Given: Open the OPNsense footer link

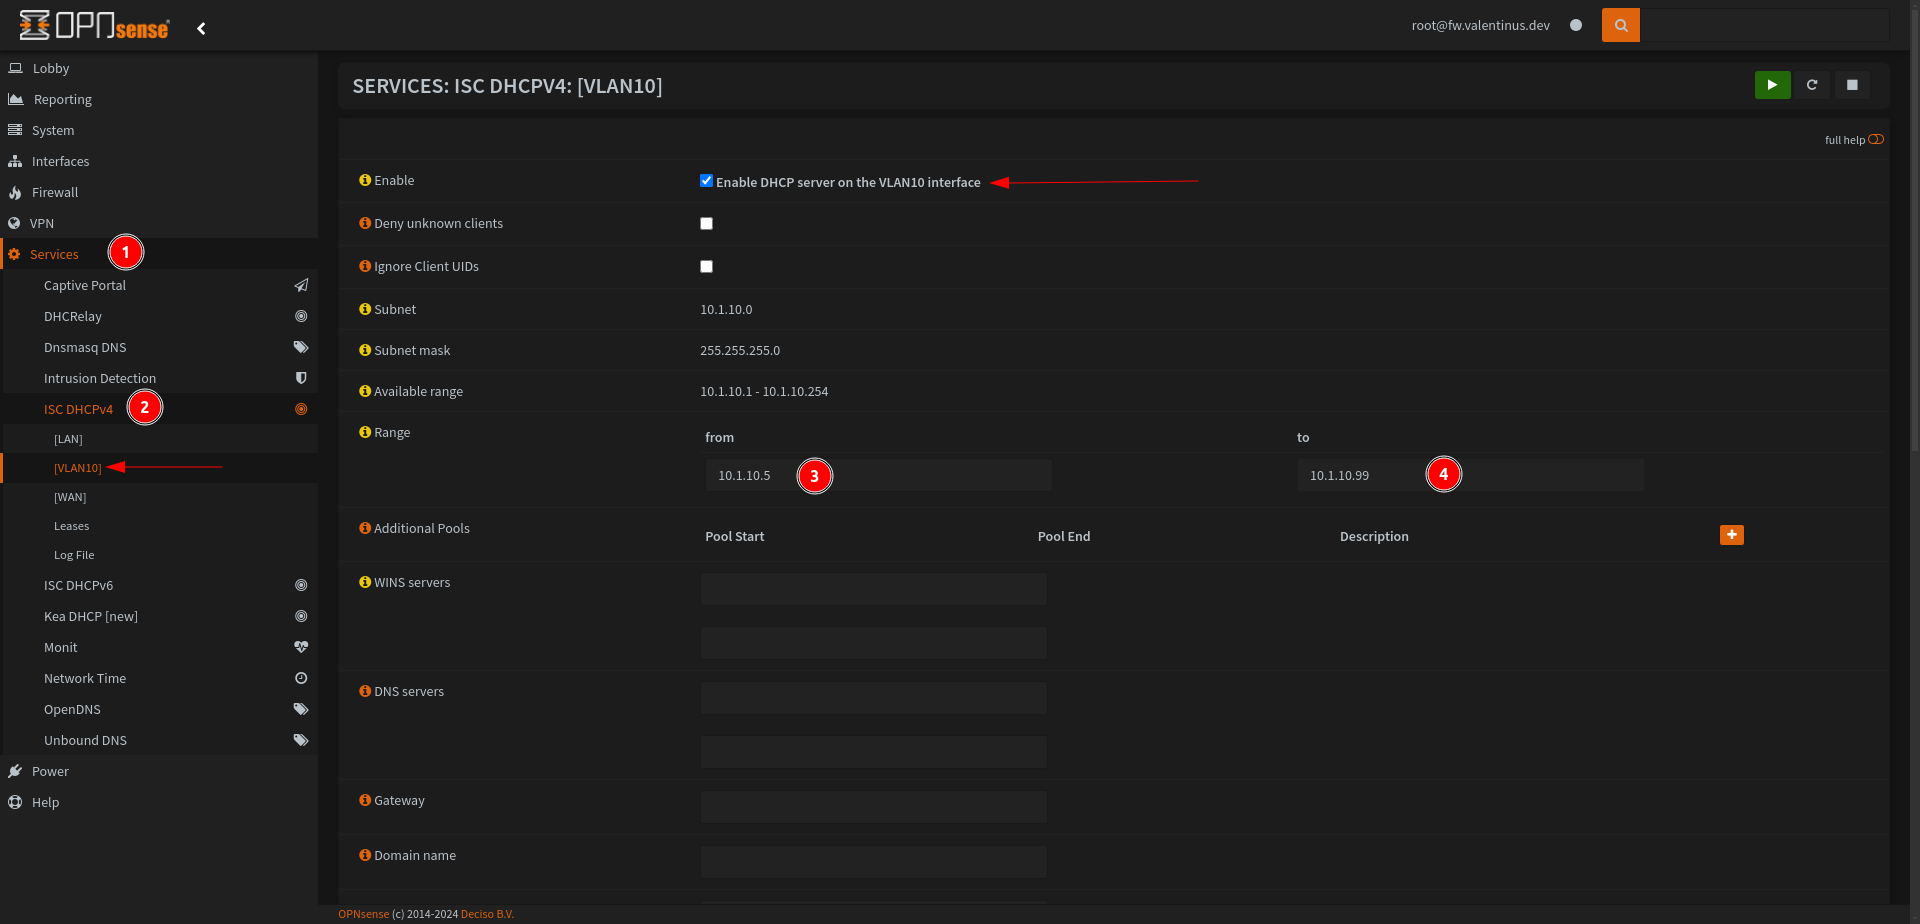Looking at the screenshot, I should (x=364, y=914).
